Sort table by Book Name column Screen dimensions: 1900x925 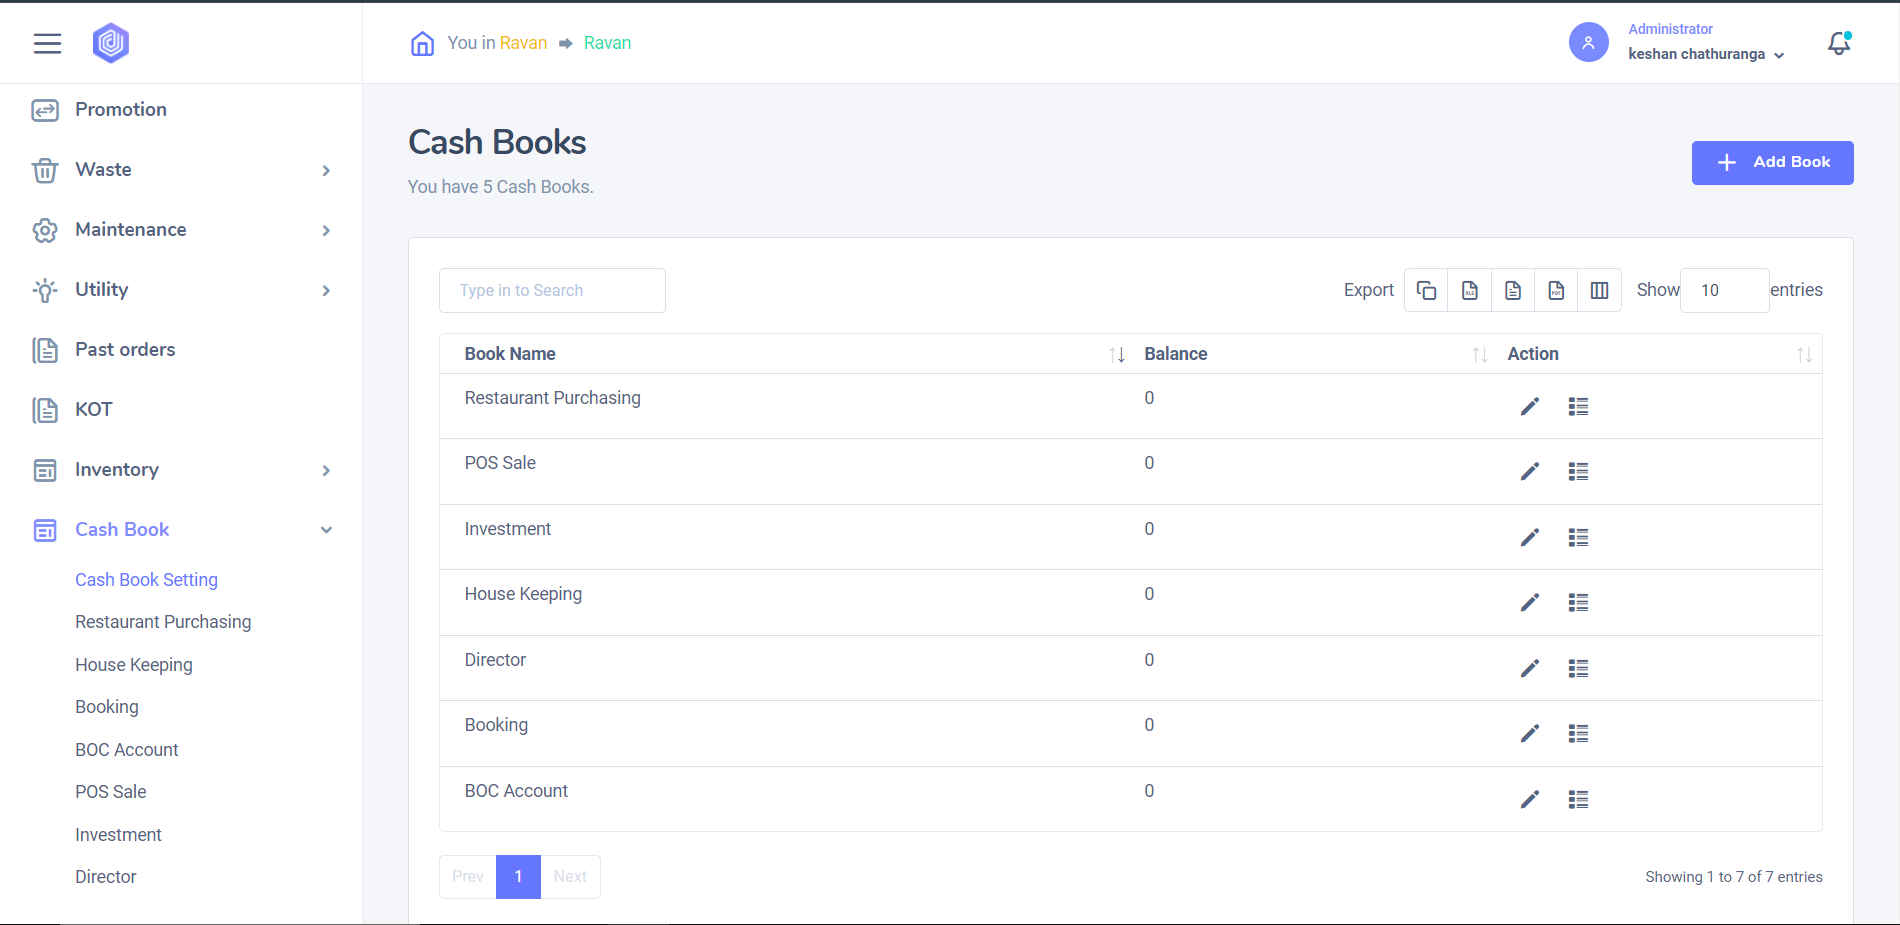(1117, 354)
